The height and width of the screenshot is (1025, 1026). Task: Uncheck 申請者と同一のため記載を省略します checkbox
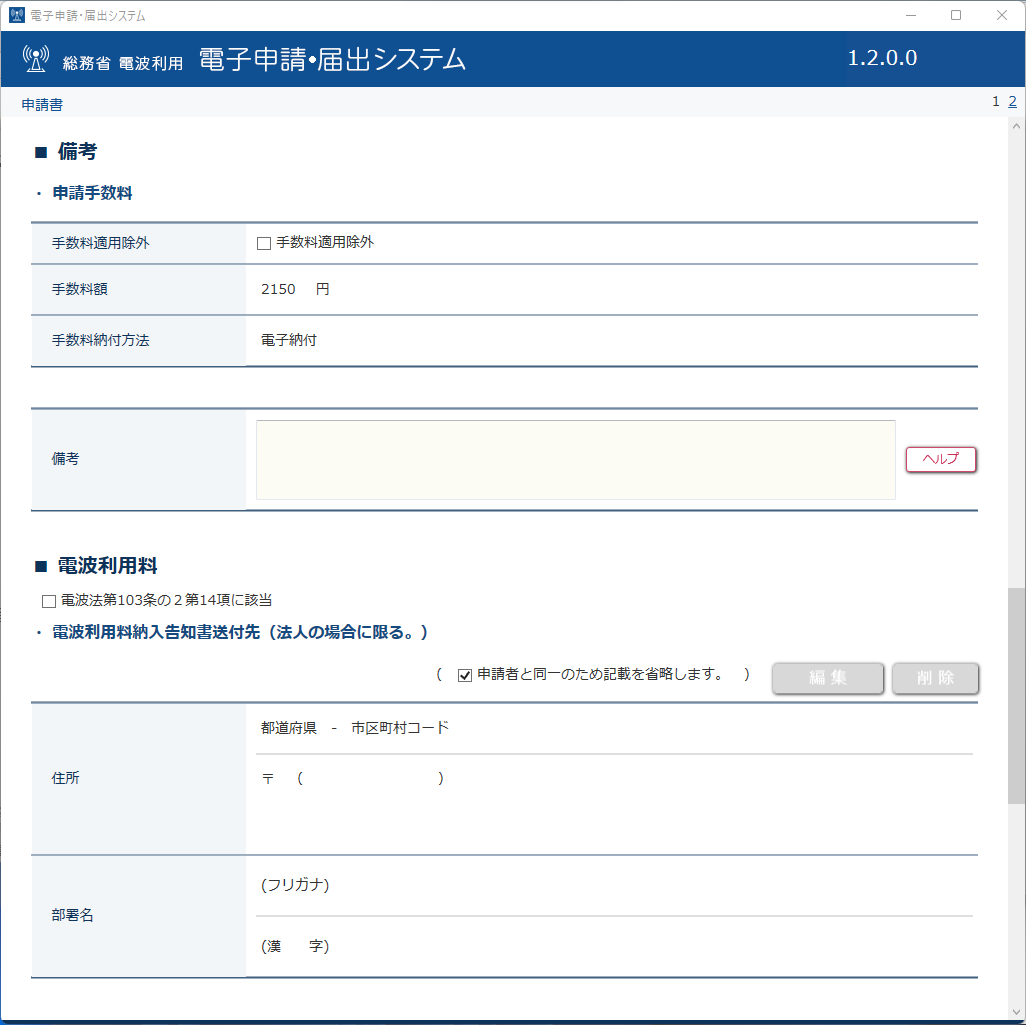[465, 675]
